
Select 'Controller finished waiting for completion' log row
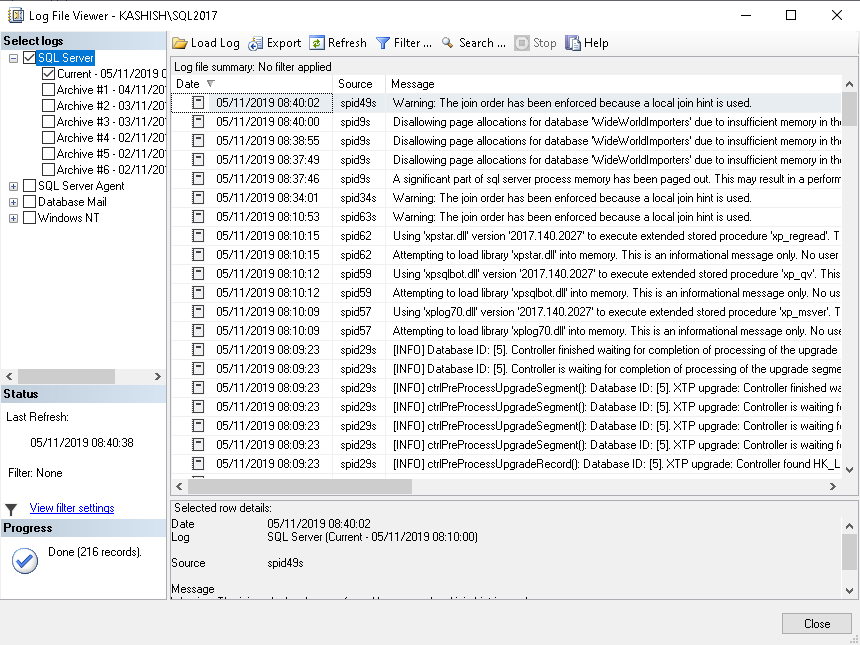click(506, 350)
